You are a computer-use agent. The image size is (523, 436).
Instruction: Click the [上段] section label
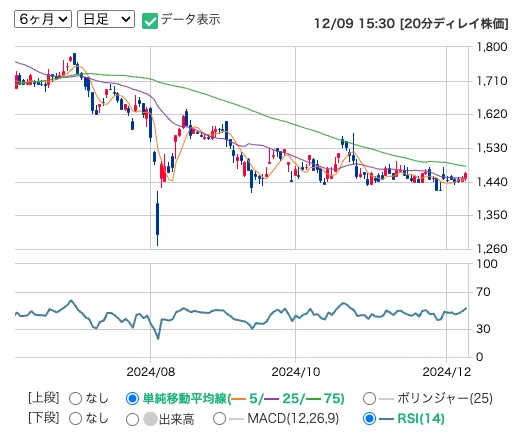click(x=44, y=398)
